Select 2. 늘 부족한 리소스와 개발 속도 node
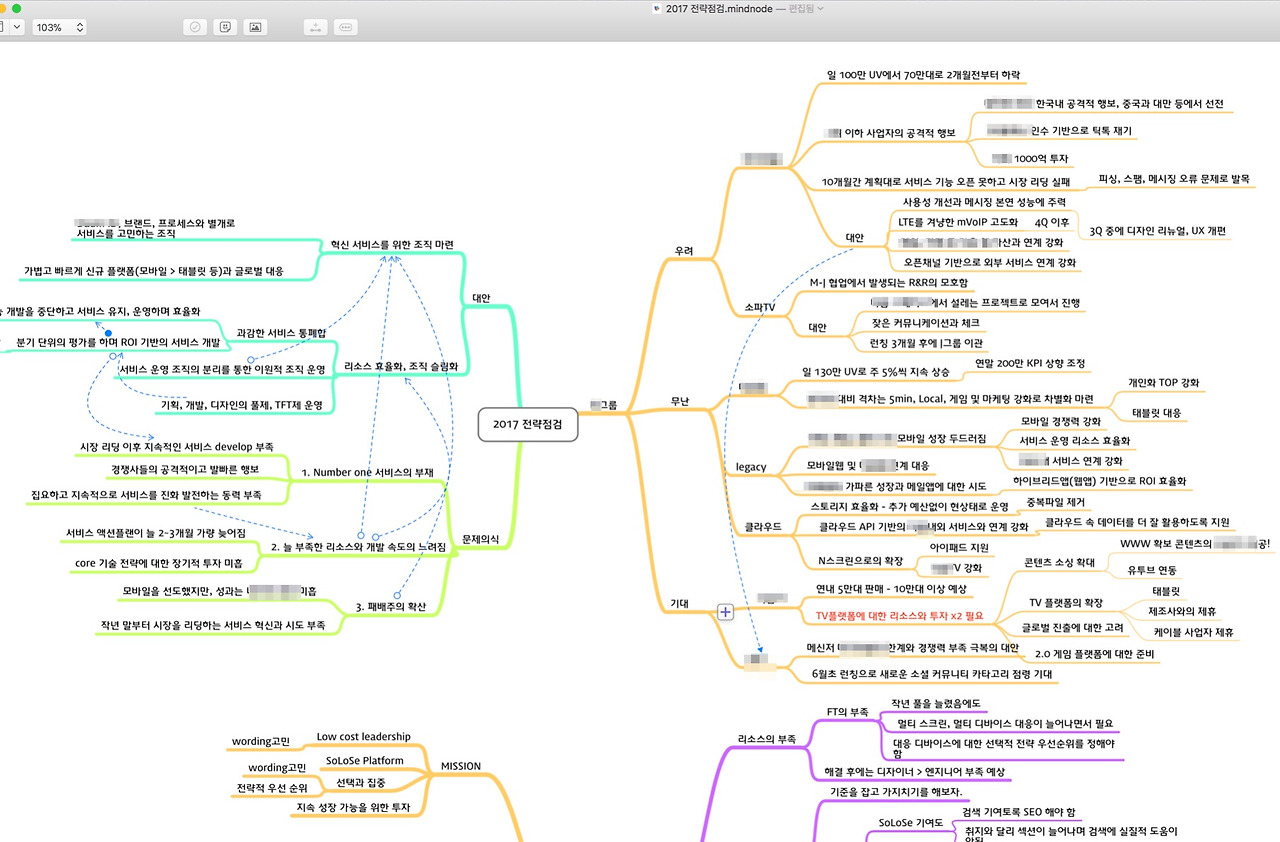 pyautogui.click(x=358, y=547)
